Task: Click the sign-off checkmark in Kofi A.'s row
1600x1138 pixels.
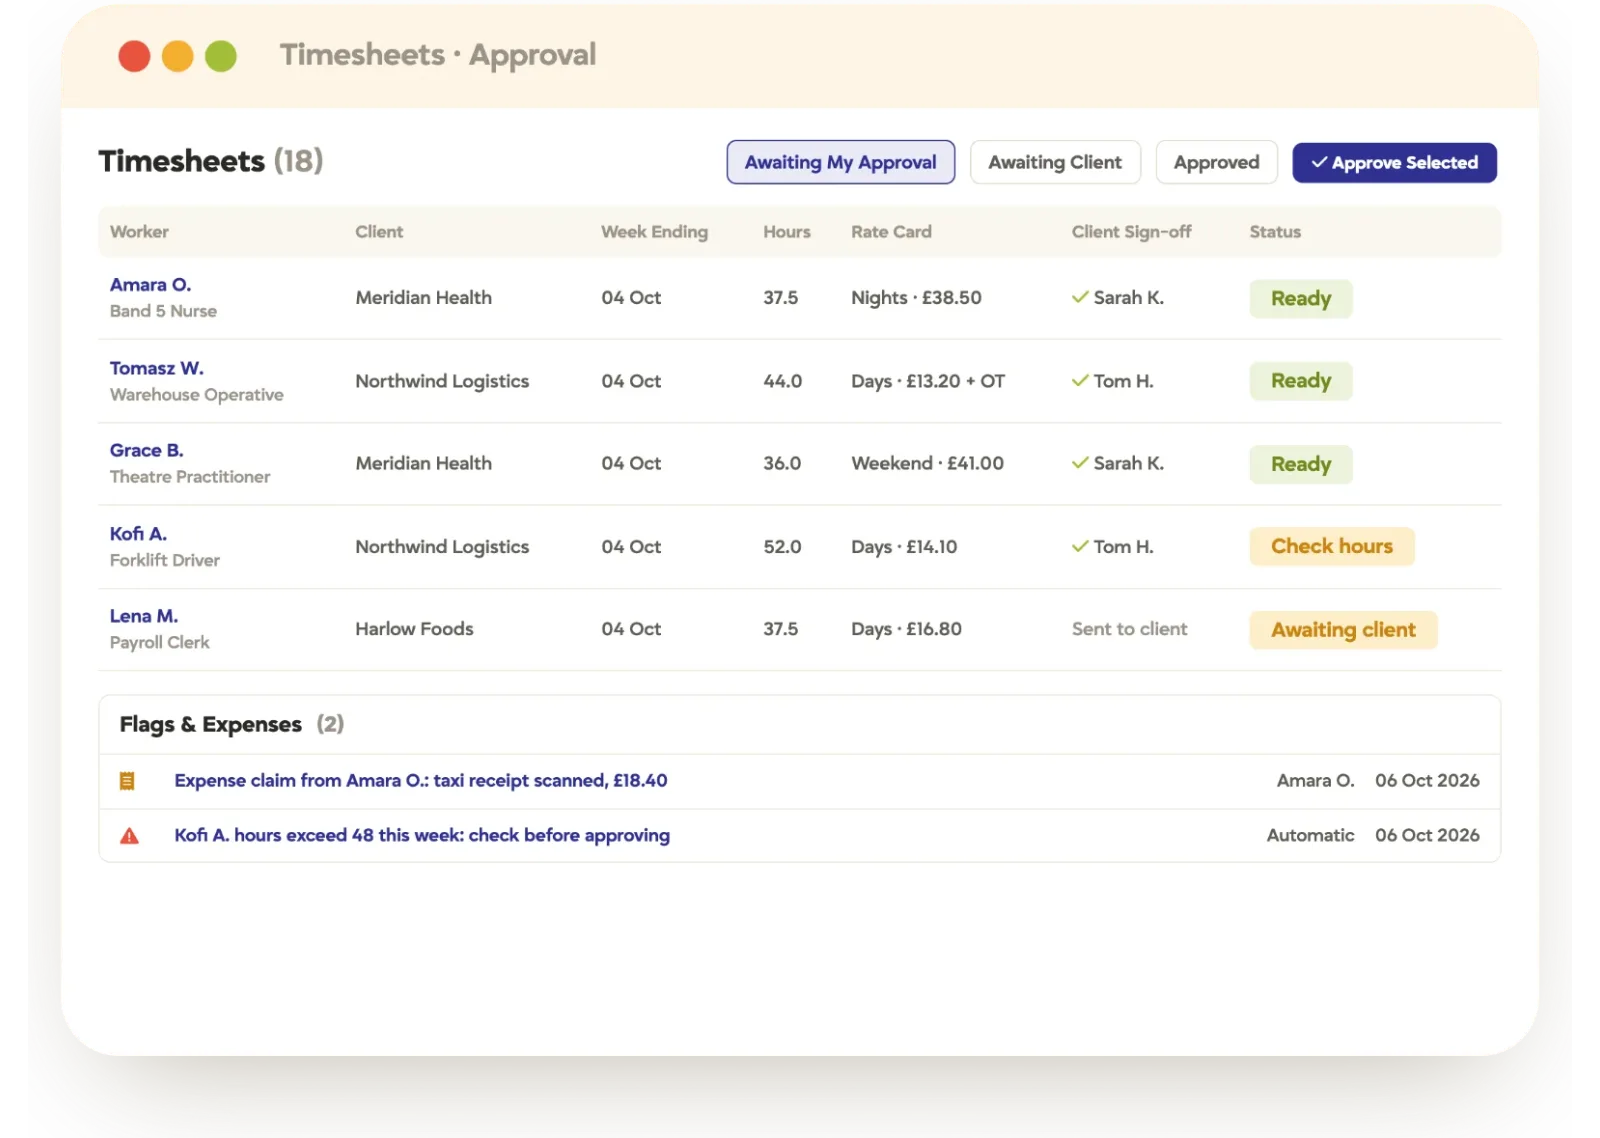Action: point(1080,546)
